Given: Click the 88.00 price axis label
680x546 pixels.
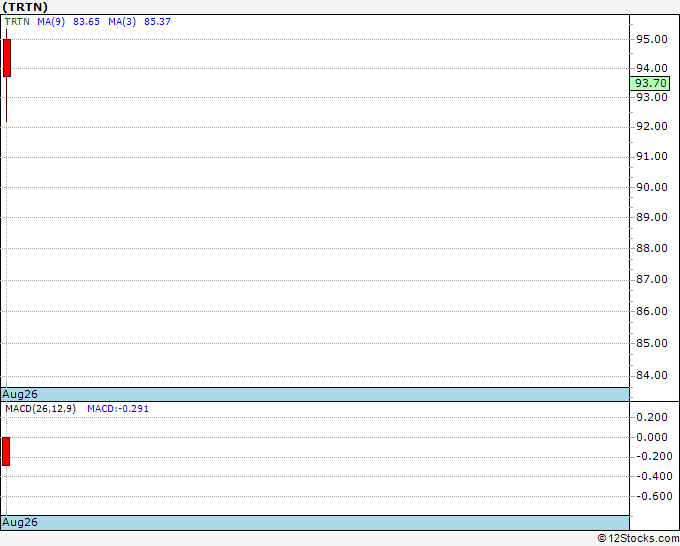Looking at the screenshot, I should pyautogui.click(x=651, y=248).
